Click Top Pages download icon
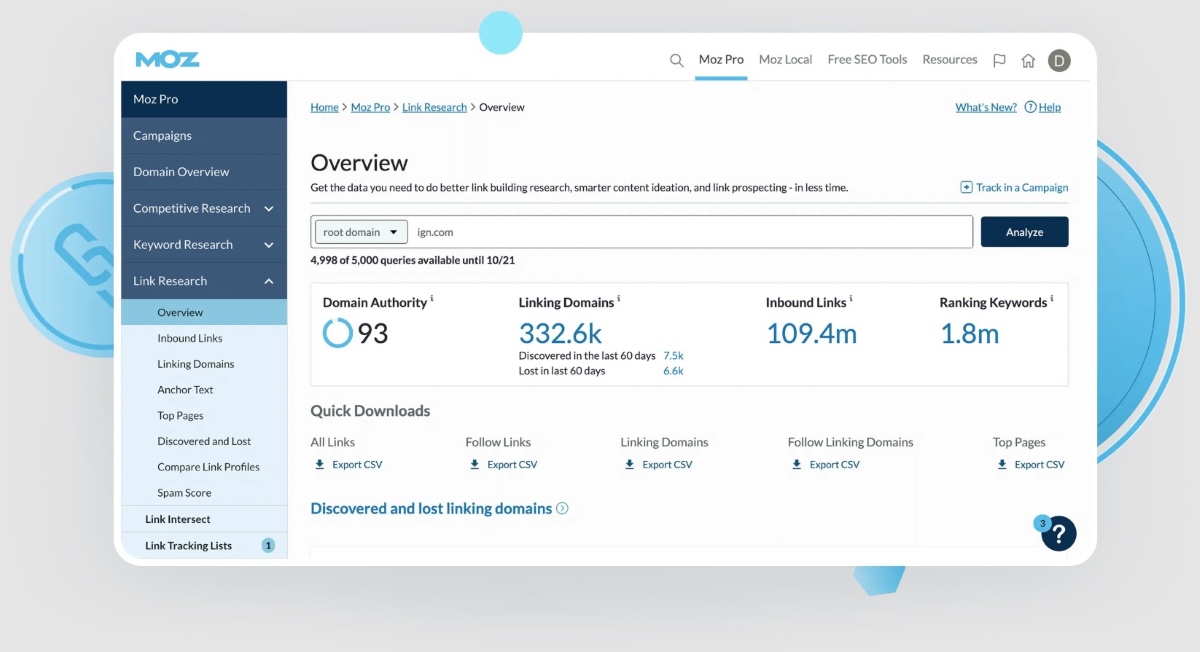 [x=1002, y=464]
